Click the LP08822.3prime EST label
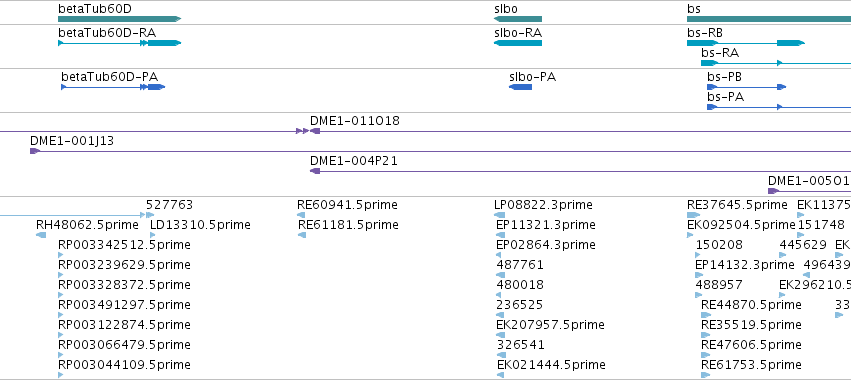Viewport: 851px width, 380px height. pyautogui.click(x=543, y=205)
